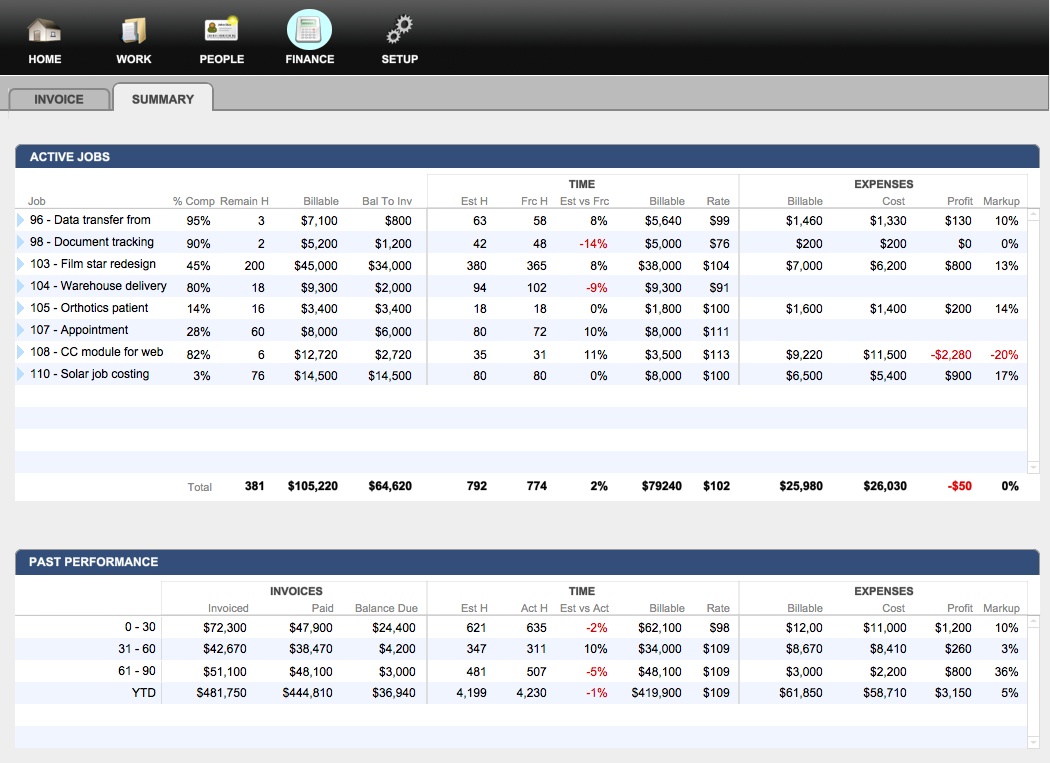Open the Setup gears icon
The image size is (1050, 763).
click(399, 31)
